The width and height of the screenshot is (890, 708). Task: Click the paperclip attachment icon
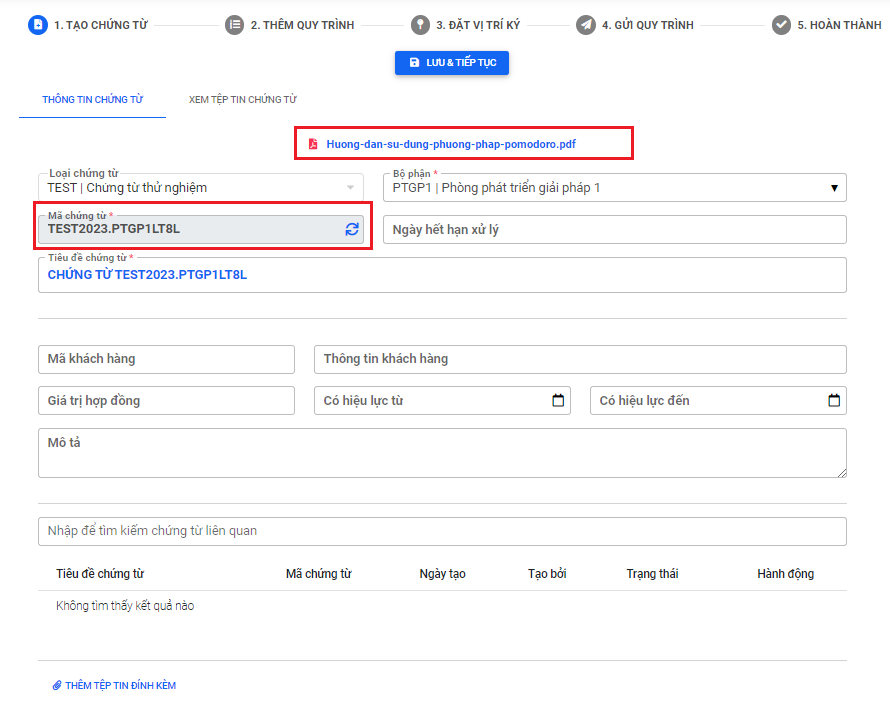[x=57, y=685]
